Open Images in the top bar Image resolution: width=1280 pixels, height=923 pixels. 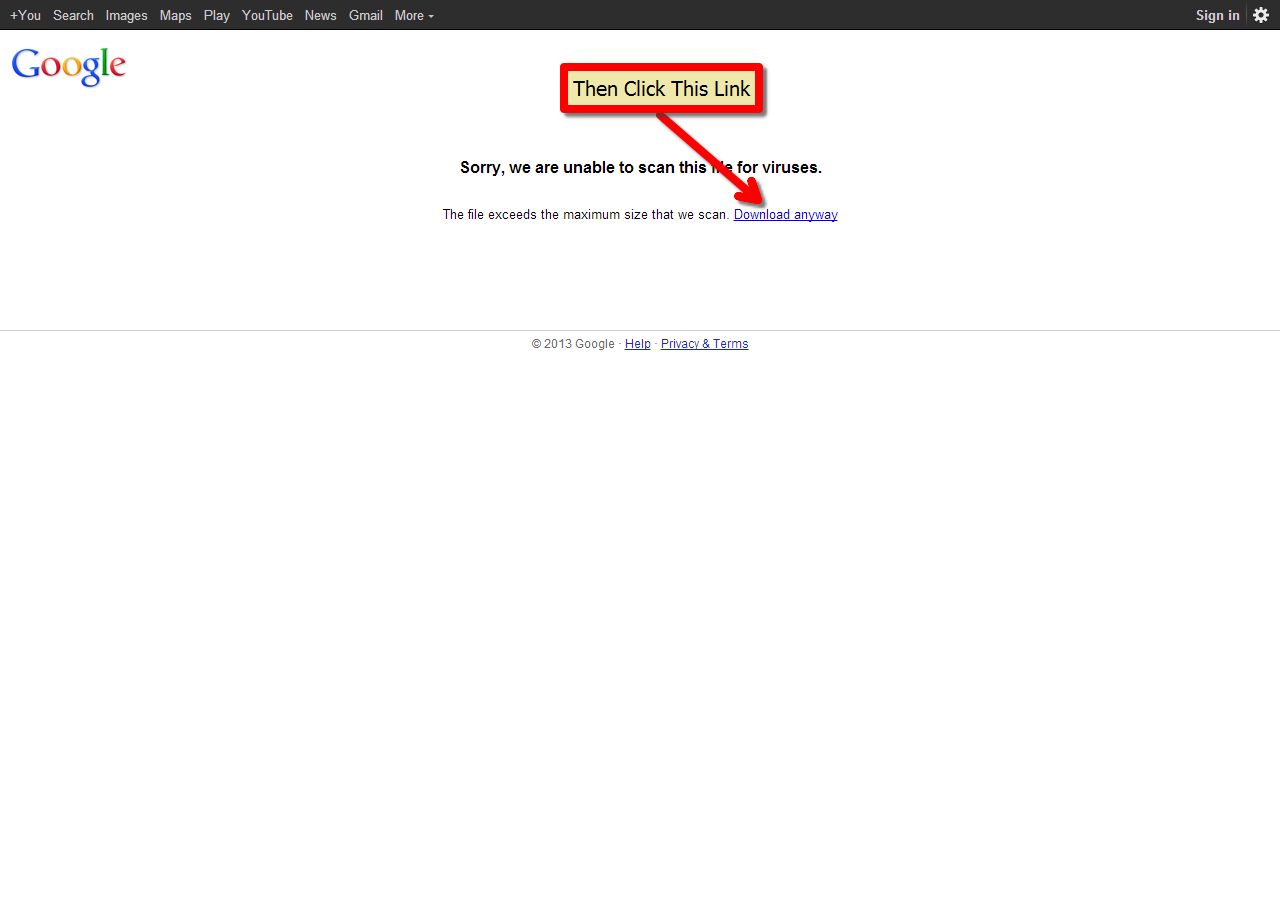(127, 15)
